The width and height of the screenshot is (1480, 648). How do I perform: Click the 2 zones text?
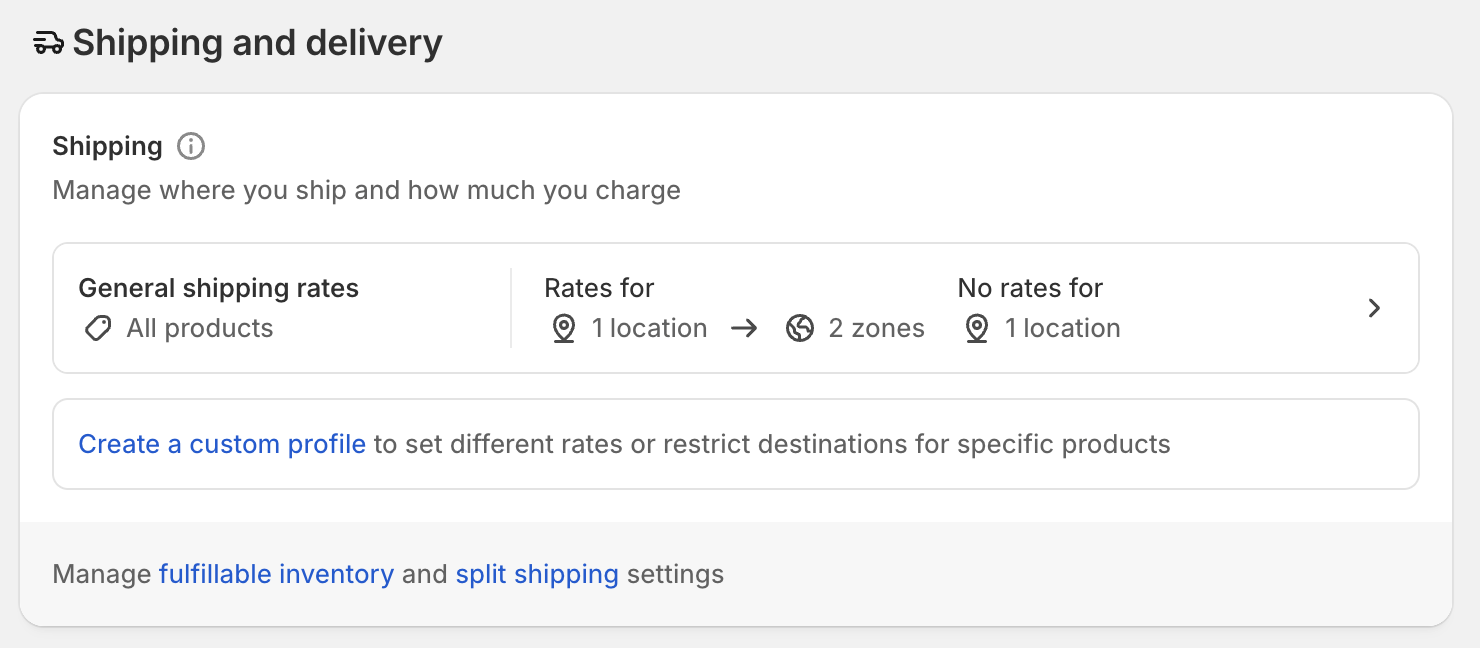[877, 329]
